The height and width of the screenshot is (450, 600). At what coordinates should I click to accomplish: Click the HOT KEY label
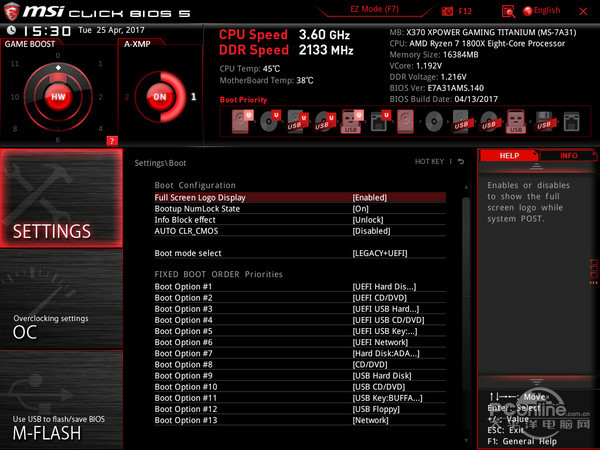pos(429,161)
